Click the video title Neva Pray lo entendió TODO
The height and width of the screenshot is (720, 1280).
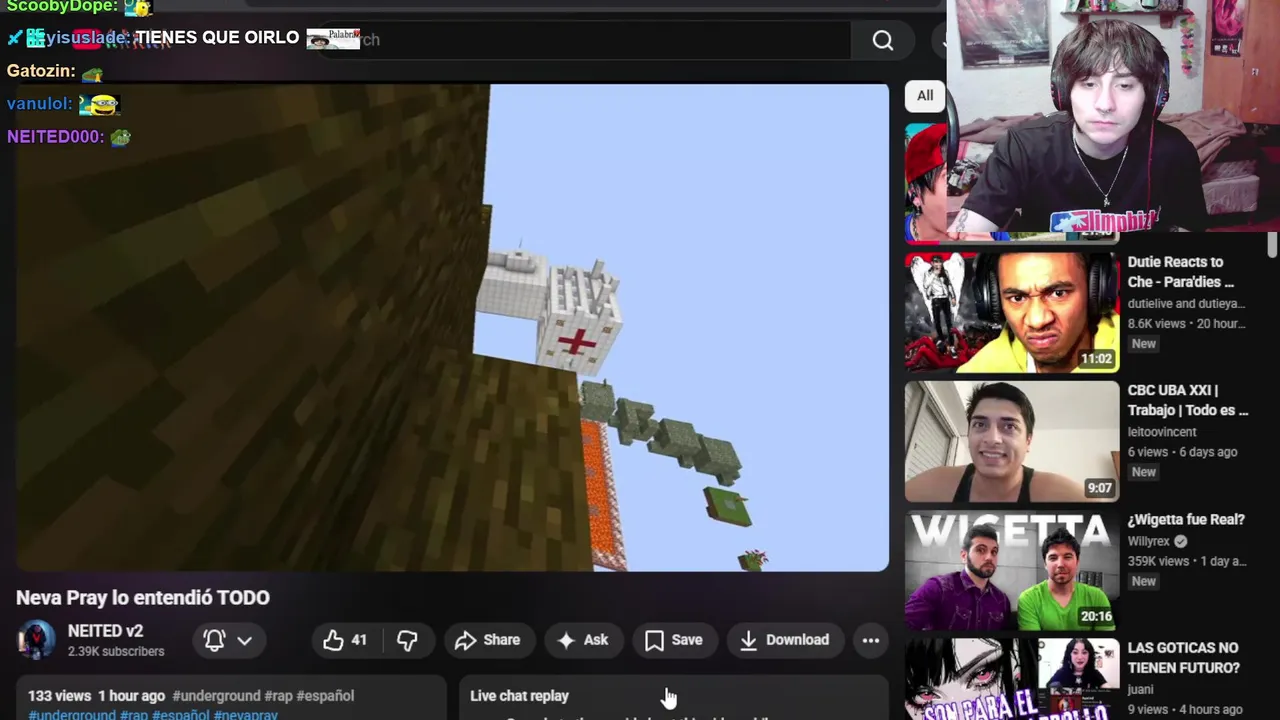(x=143, y=597)
